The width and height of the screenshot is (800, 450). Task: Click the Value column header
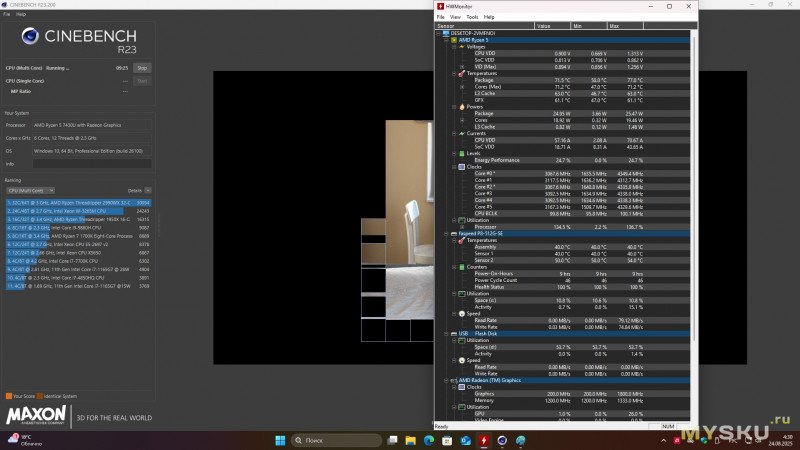[x=553, y=26]
